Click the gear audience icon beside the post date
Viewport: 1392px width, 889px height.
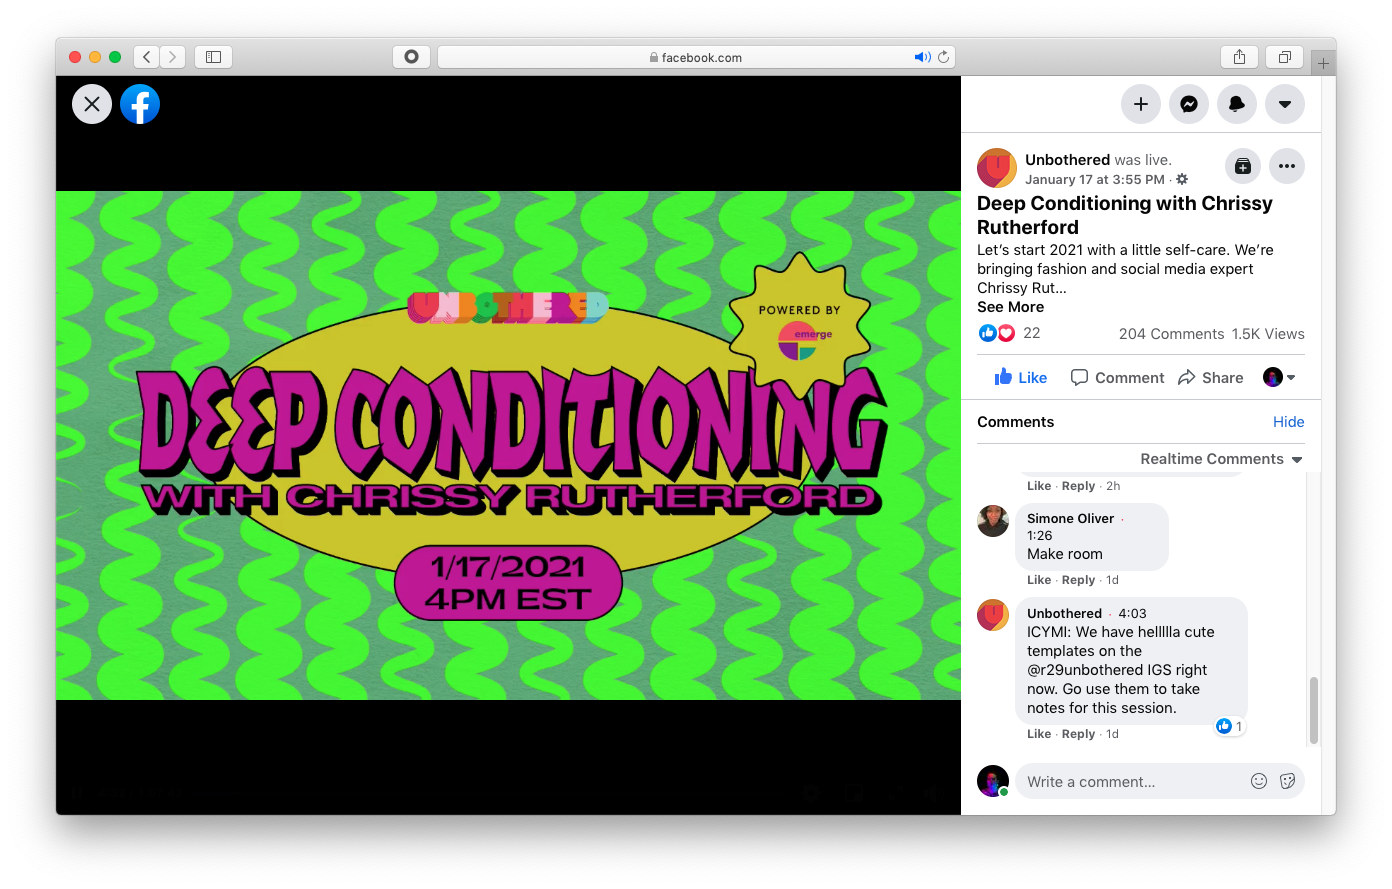1182,180
